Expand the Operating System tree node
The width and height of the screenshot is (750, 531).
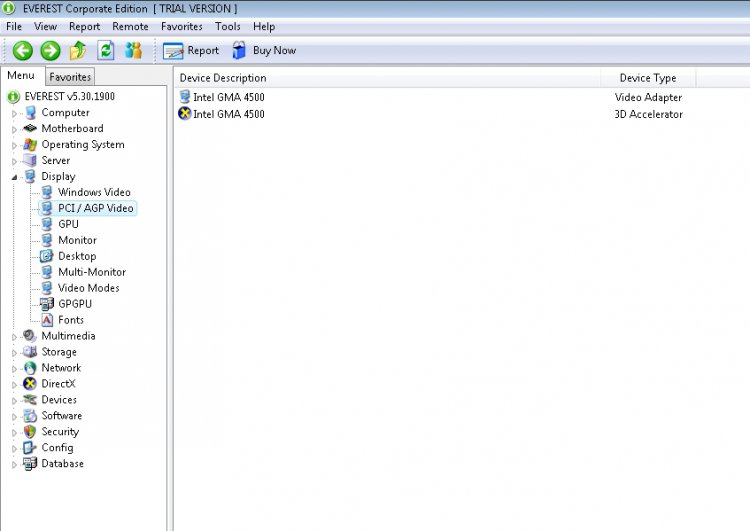coord(14,145)
